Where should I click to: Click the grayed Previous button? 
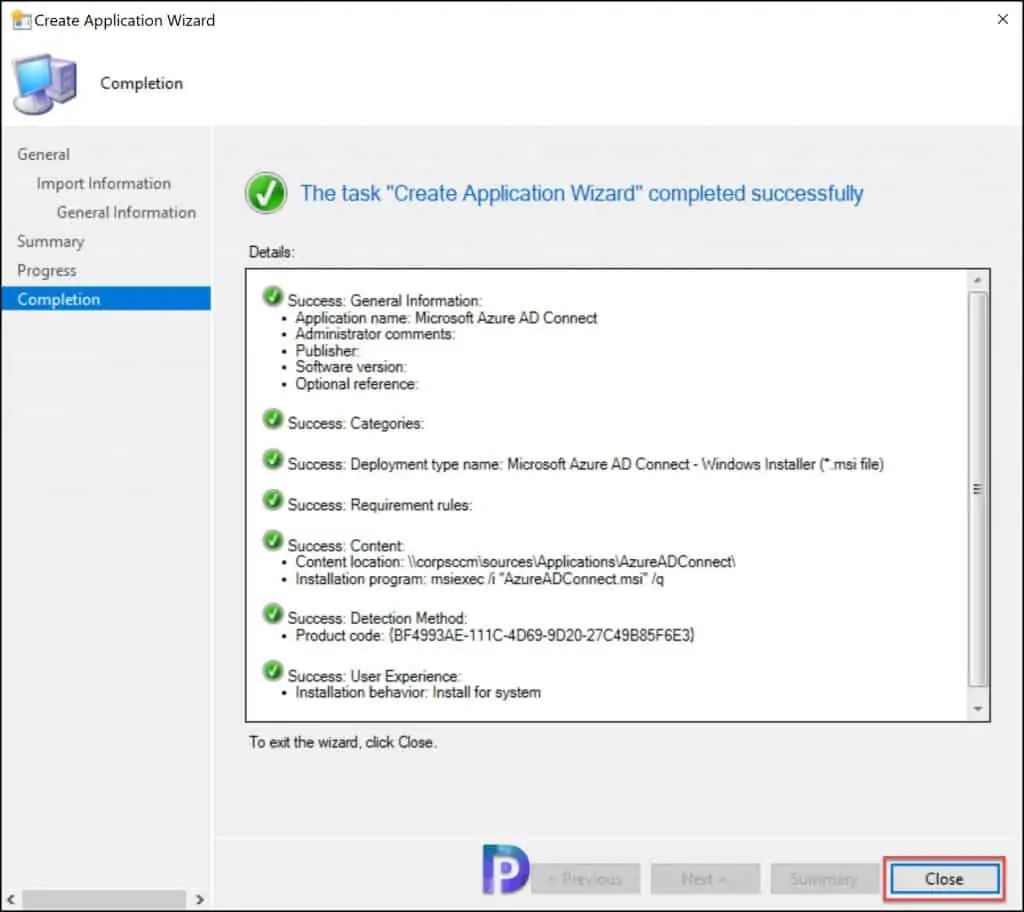coord(586,879)
